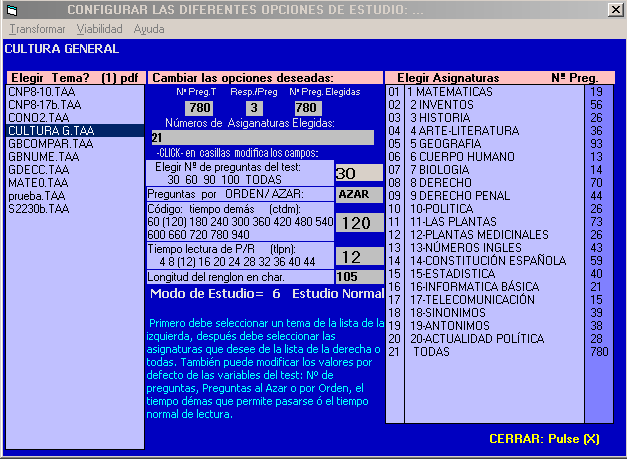Select subject 11-LAS PLANTAS
Viewport: 627px width, 459px height.
(494, 222)
